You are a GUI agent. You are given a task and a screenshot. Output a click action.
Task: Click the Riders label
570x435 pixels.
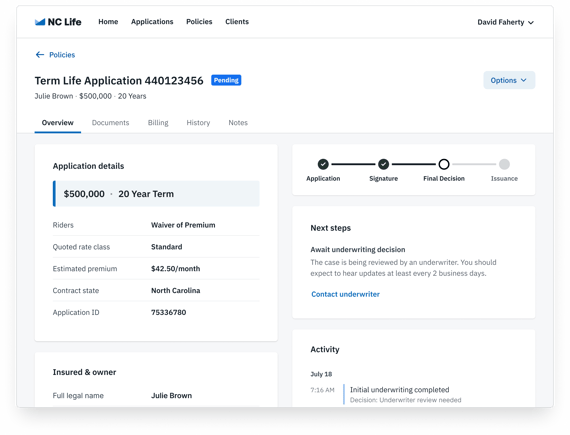pos(63,225)
